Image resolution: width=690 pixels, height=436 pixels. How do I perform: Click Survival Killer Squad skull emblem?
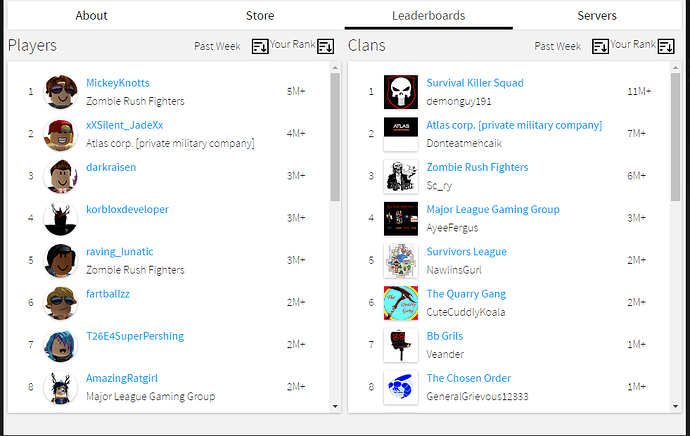tap(401, 92)
